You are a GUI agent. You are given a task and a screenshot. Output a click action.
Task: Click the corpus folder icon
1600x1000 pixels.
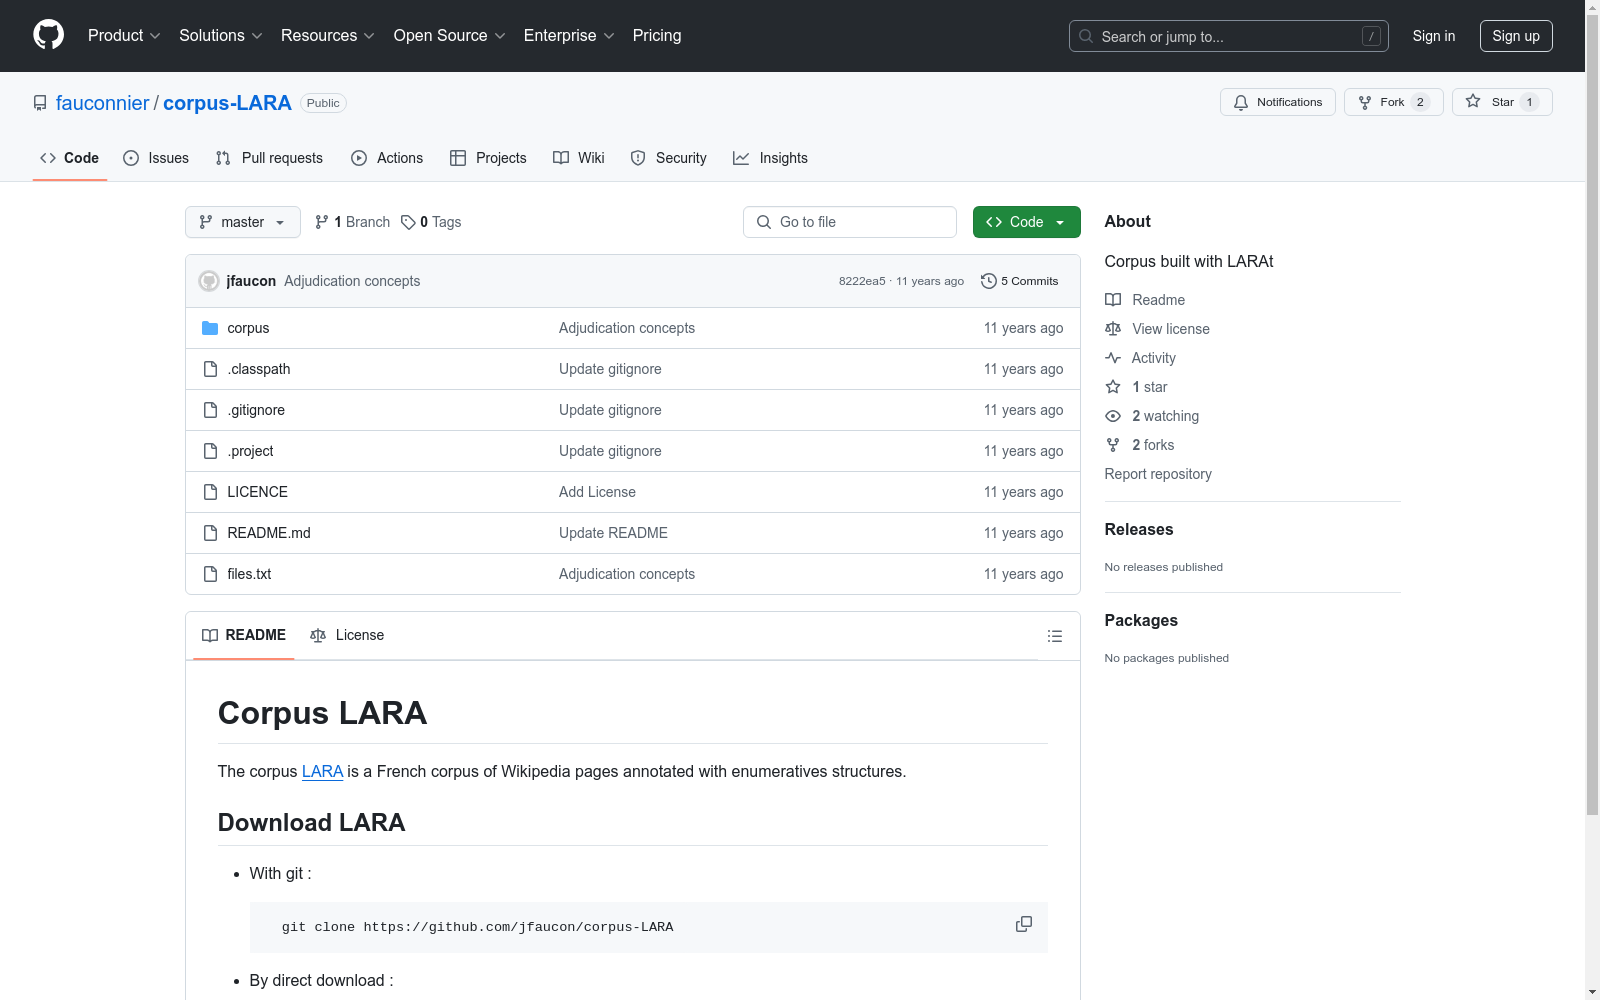click(x=210, y=328)
